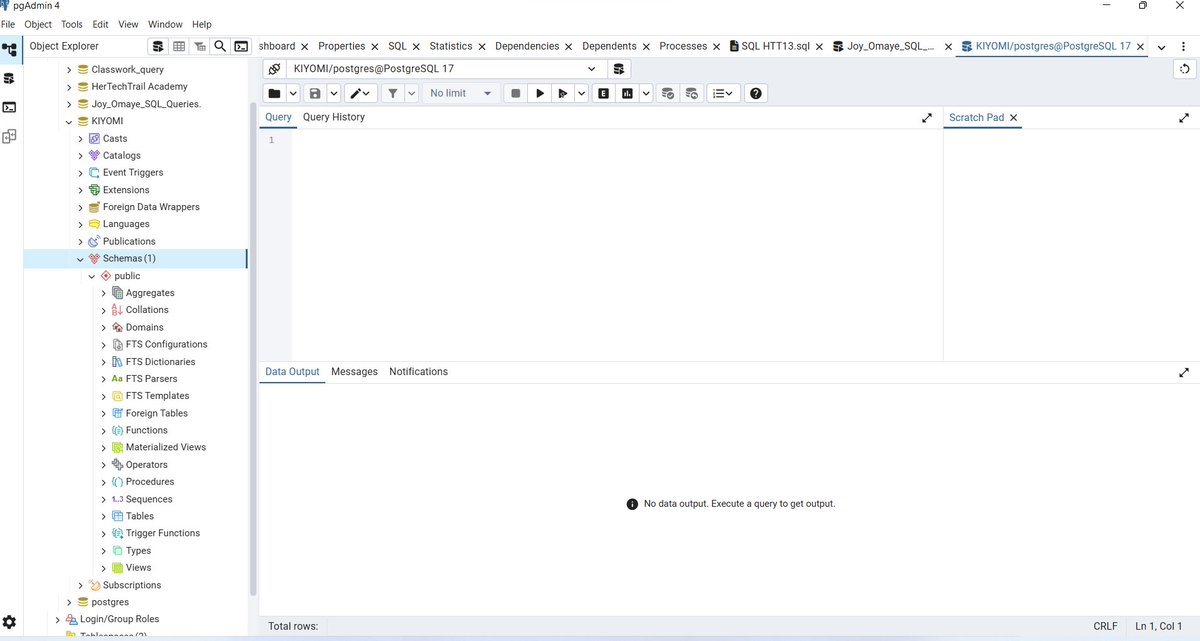Screen dimensions: 1200x641
Task: Click the Explain Analyze chart icon
Action: click(x=628, y=93)
